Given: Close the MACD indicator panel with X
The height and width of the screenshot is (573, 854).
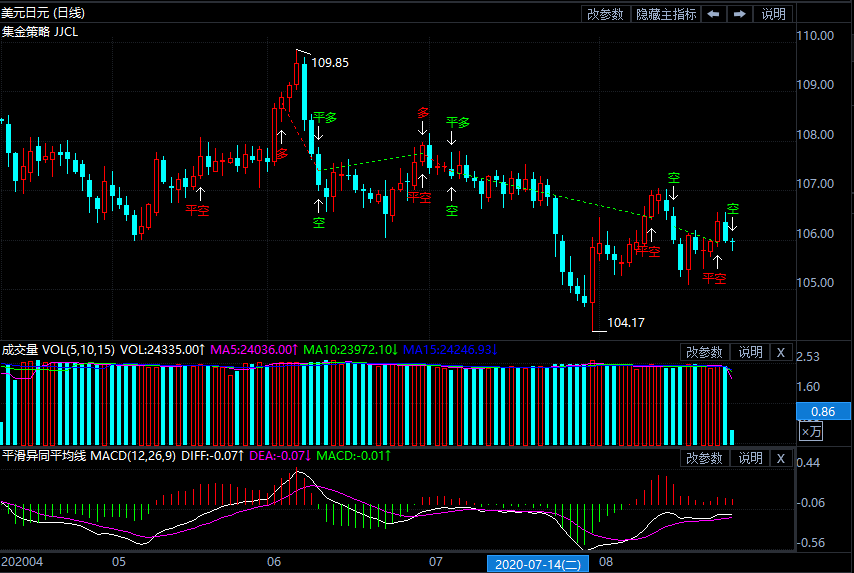Looking at the screenshot, I should click(x=781, y=458).
